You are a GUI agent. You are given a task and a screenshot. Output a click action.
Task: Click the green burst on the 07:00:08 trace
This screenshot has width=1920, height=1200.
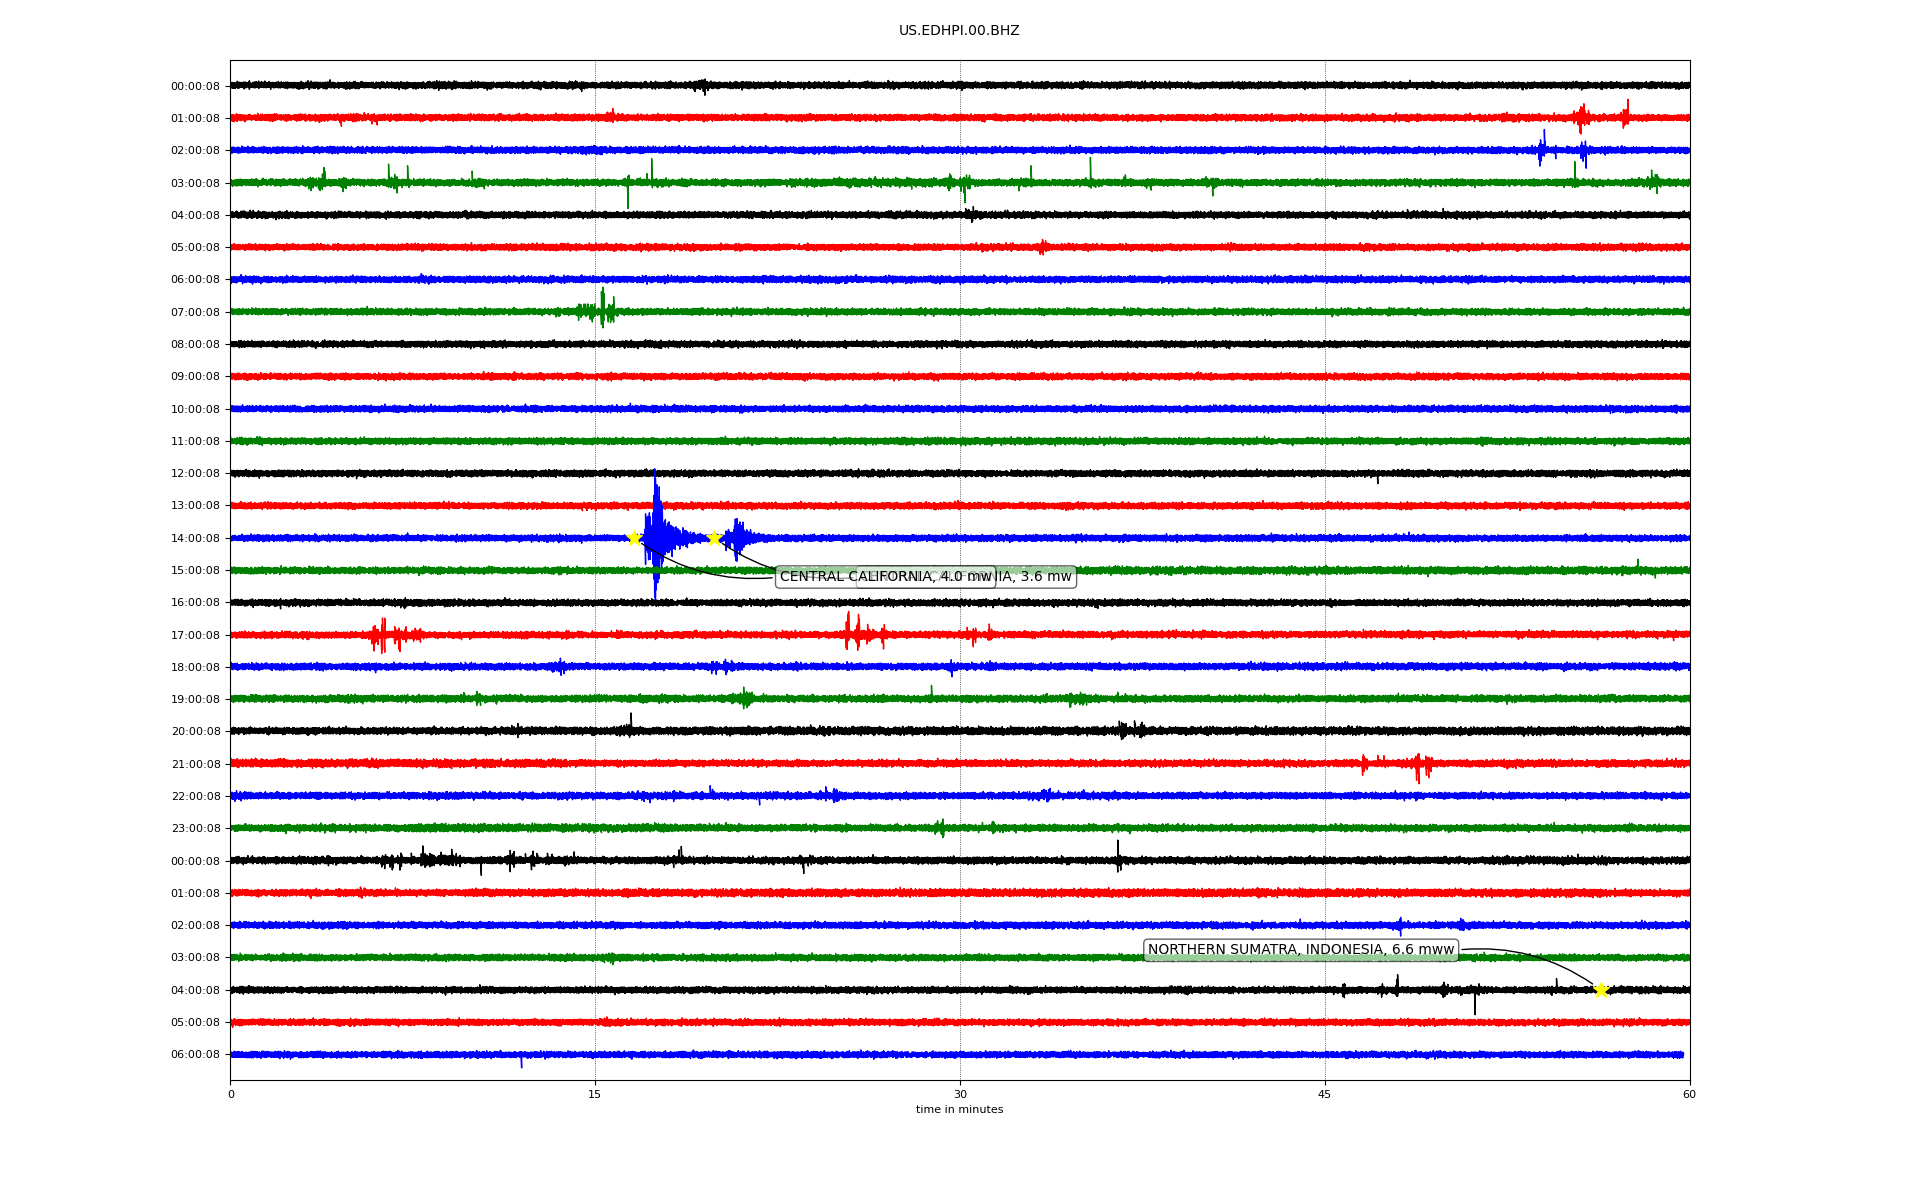tap(602, 310)
